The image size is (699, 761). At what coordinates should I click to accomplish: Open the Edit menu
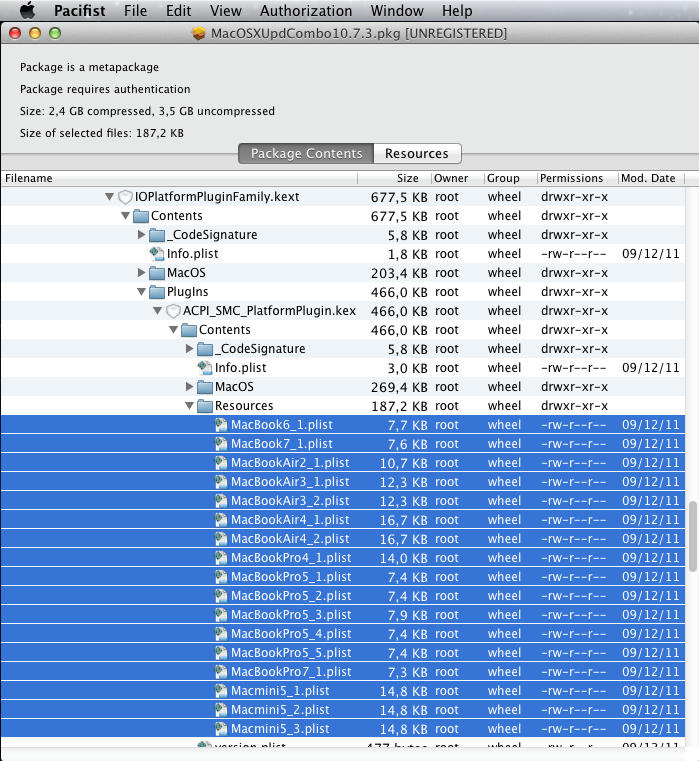pyautogui.click(x=178, y=11)
